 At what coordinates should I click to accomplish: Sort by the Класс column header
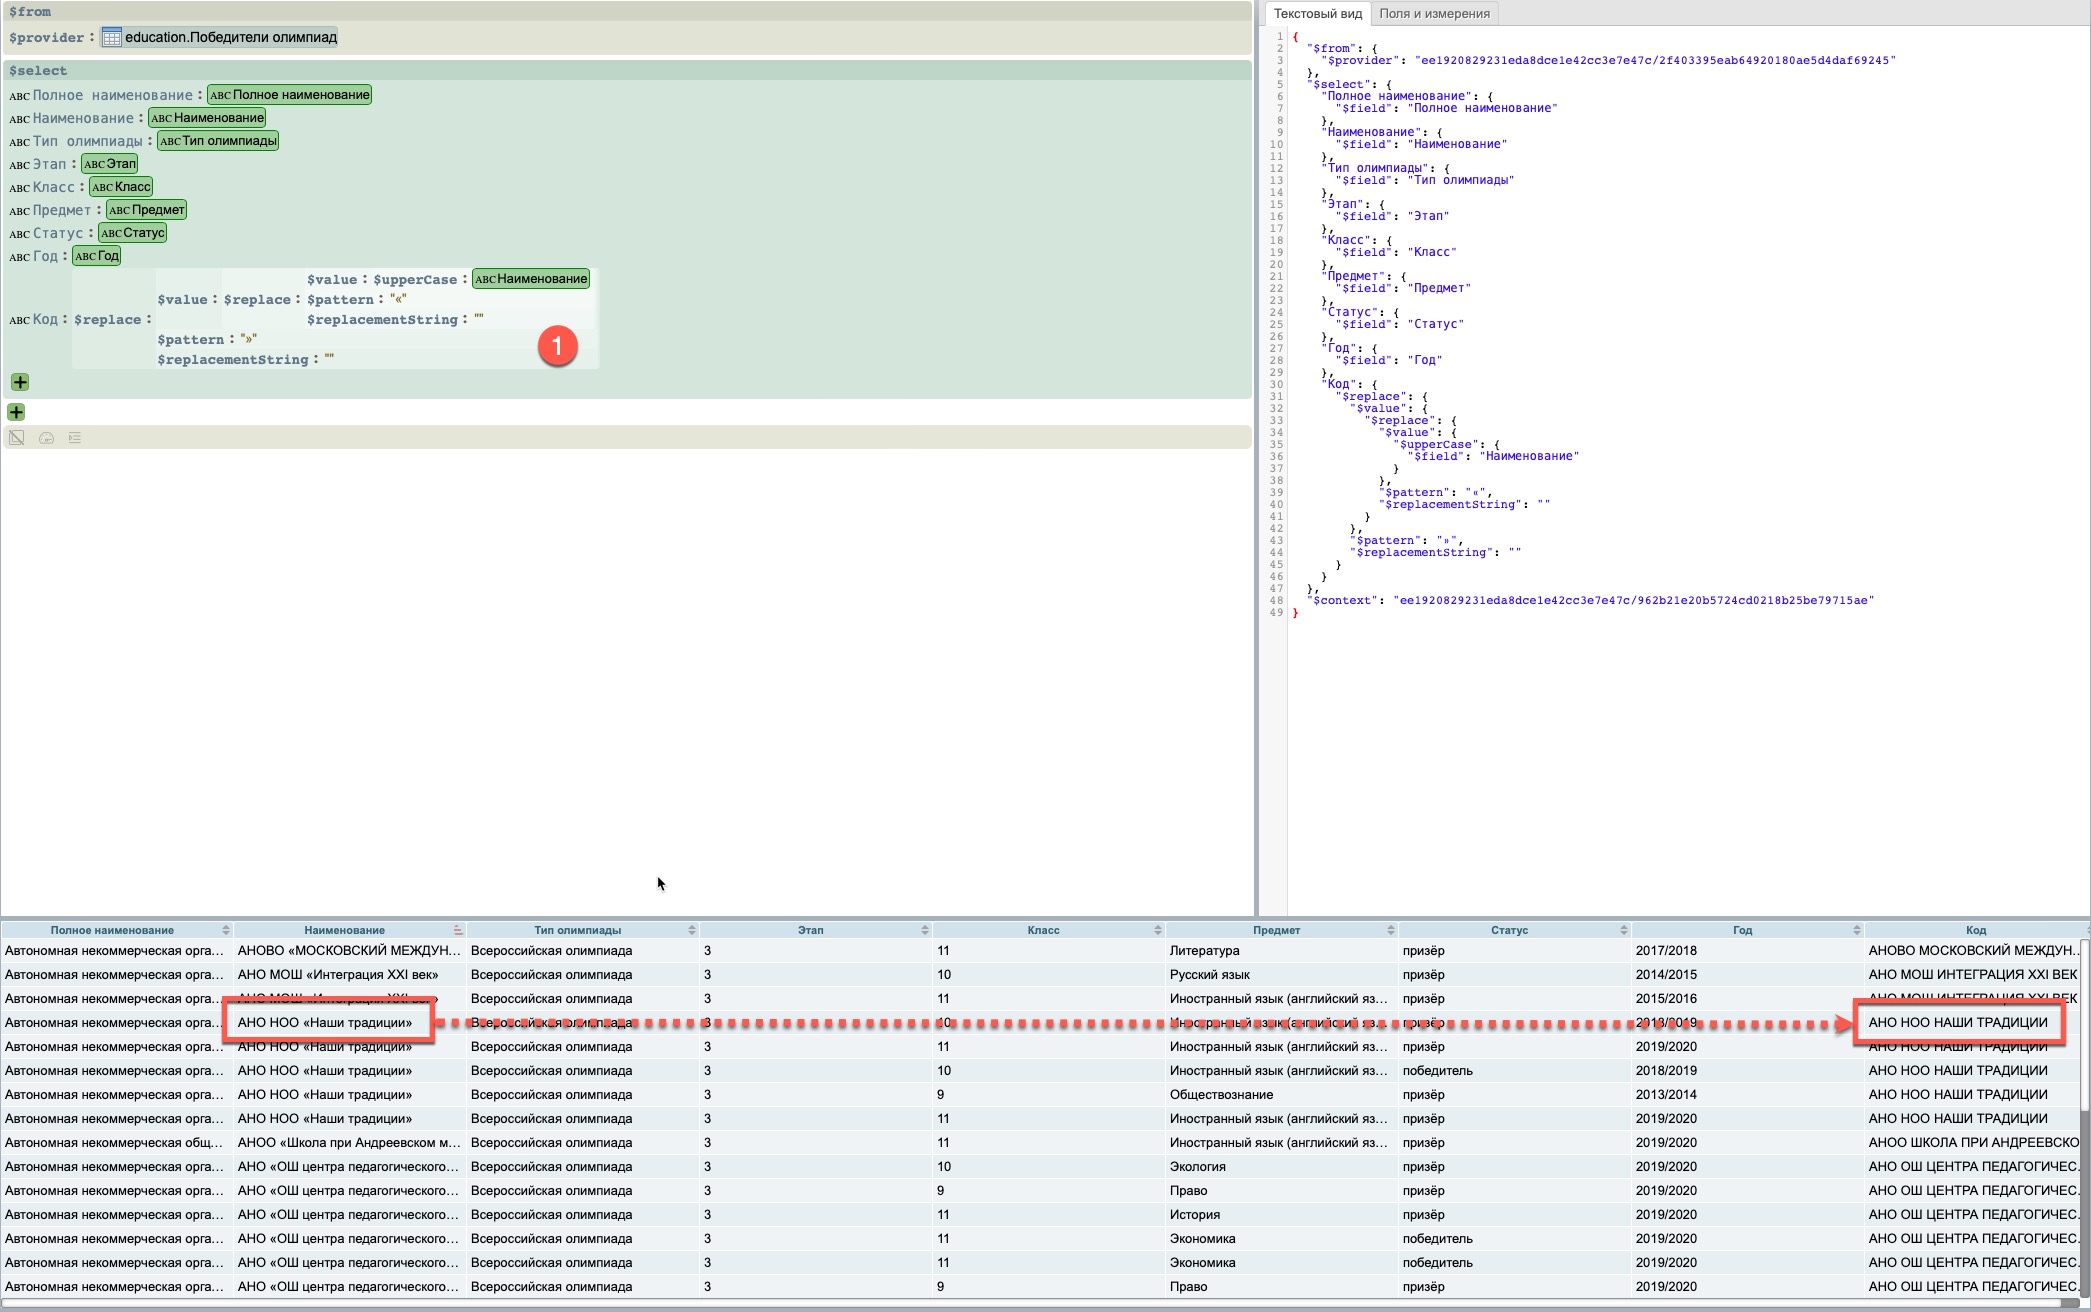(1043, 930)
